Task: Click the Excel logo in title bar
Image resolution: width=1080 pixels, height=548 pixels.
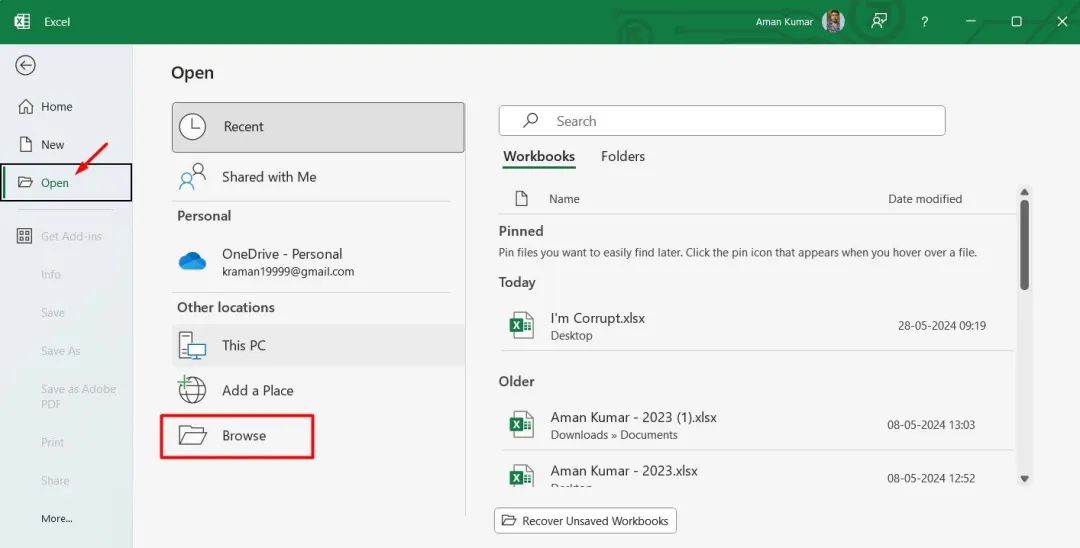Action: 22,21
